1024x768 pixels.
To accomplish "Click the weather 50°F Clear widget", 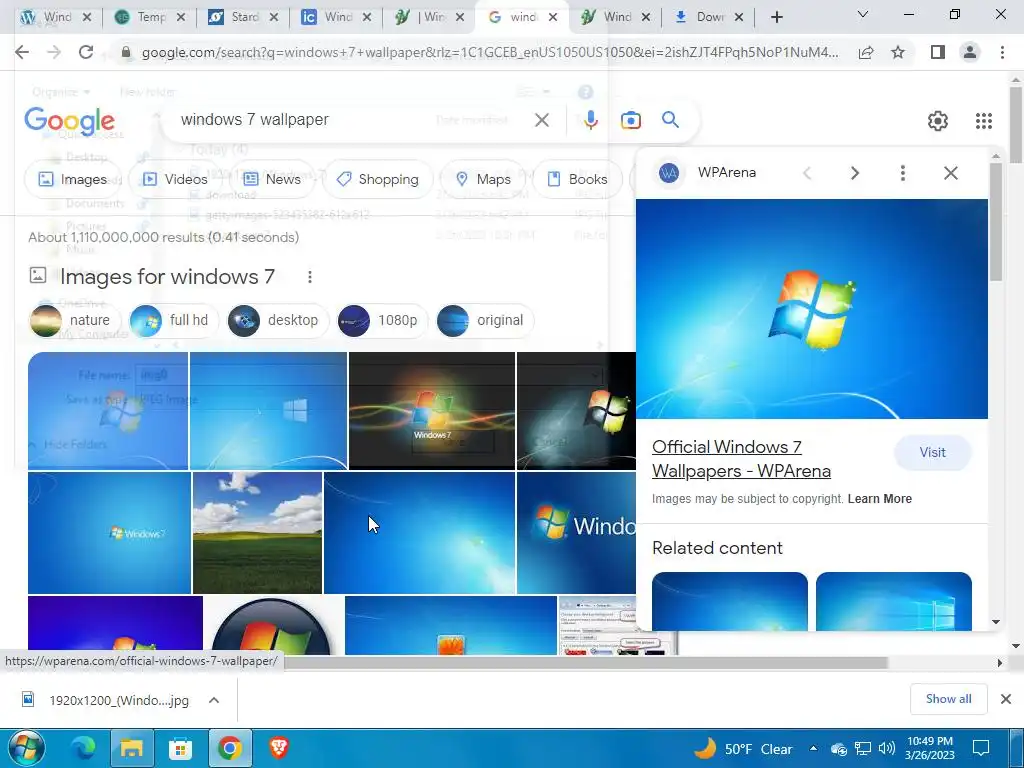I will click(743, 748).
